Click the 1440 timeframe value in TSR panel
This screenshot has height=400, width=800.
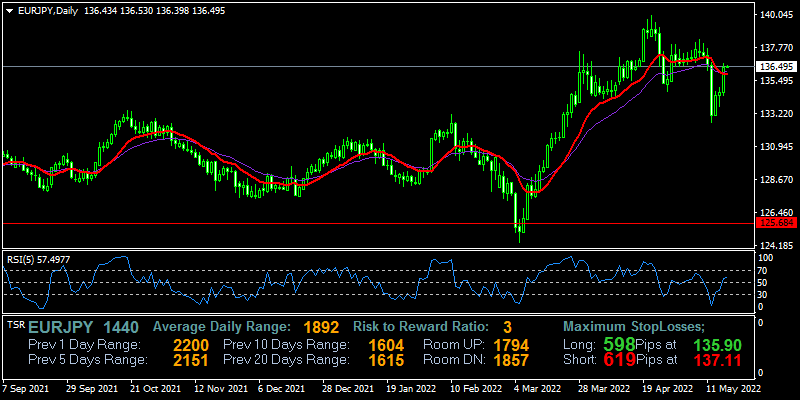(x=121, y=327)
